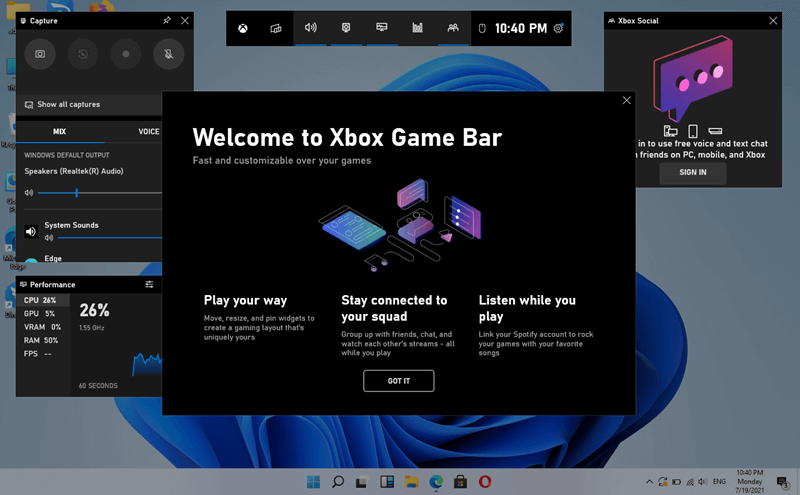The width and height of the screenshot is (800, 495).
Task: Close the Xbox Social widget
Action: click(773, 20)
